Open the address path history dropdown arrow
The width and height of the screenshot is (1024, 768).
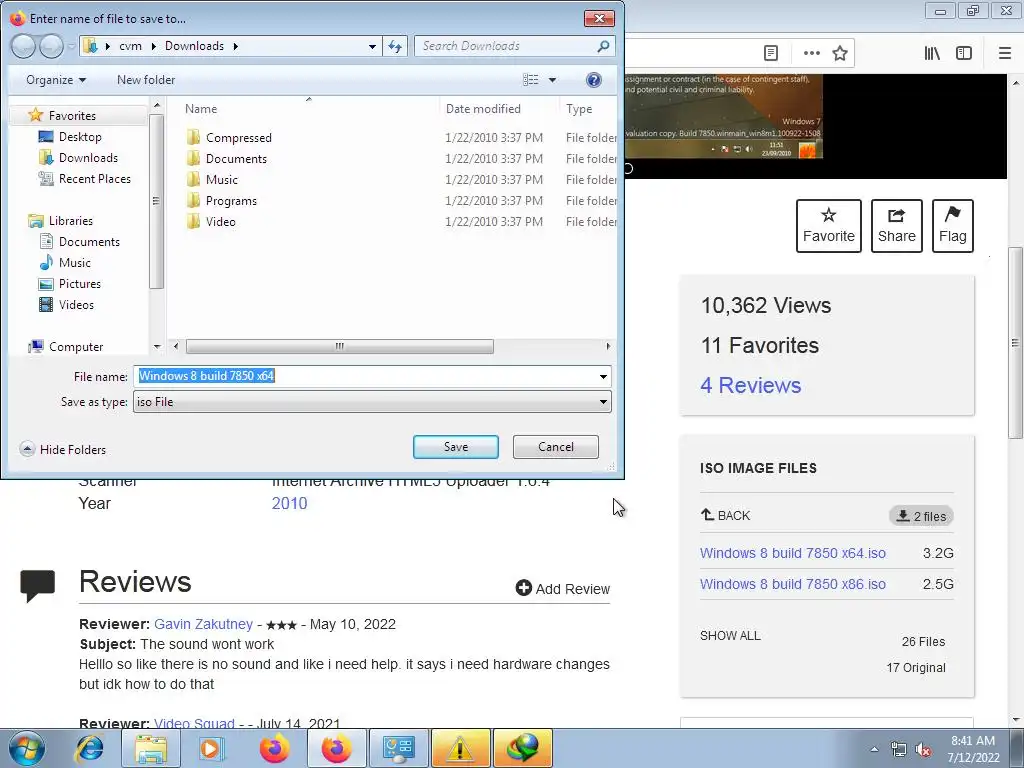(372, 46)
